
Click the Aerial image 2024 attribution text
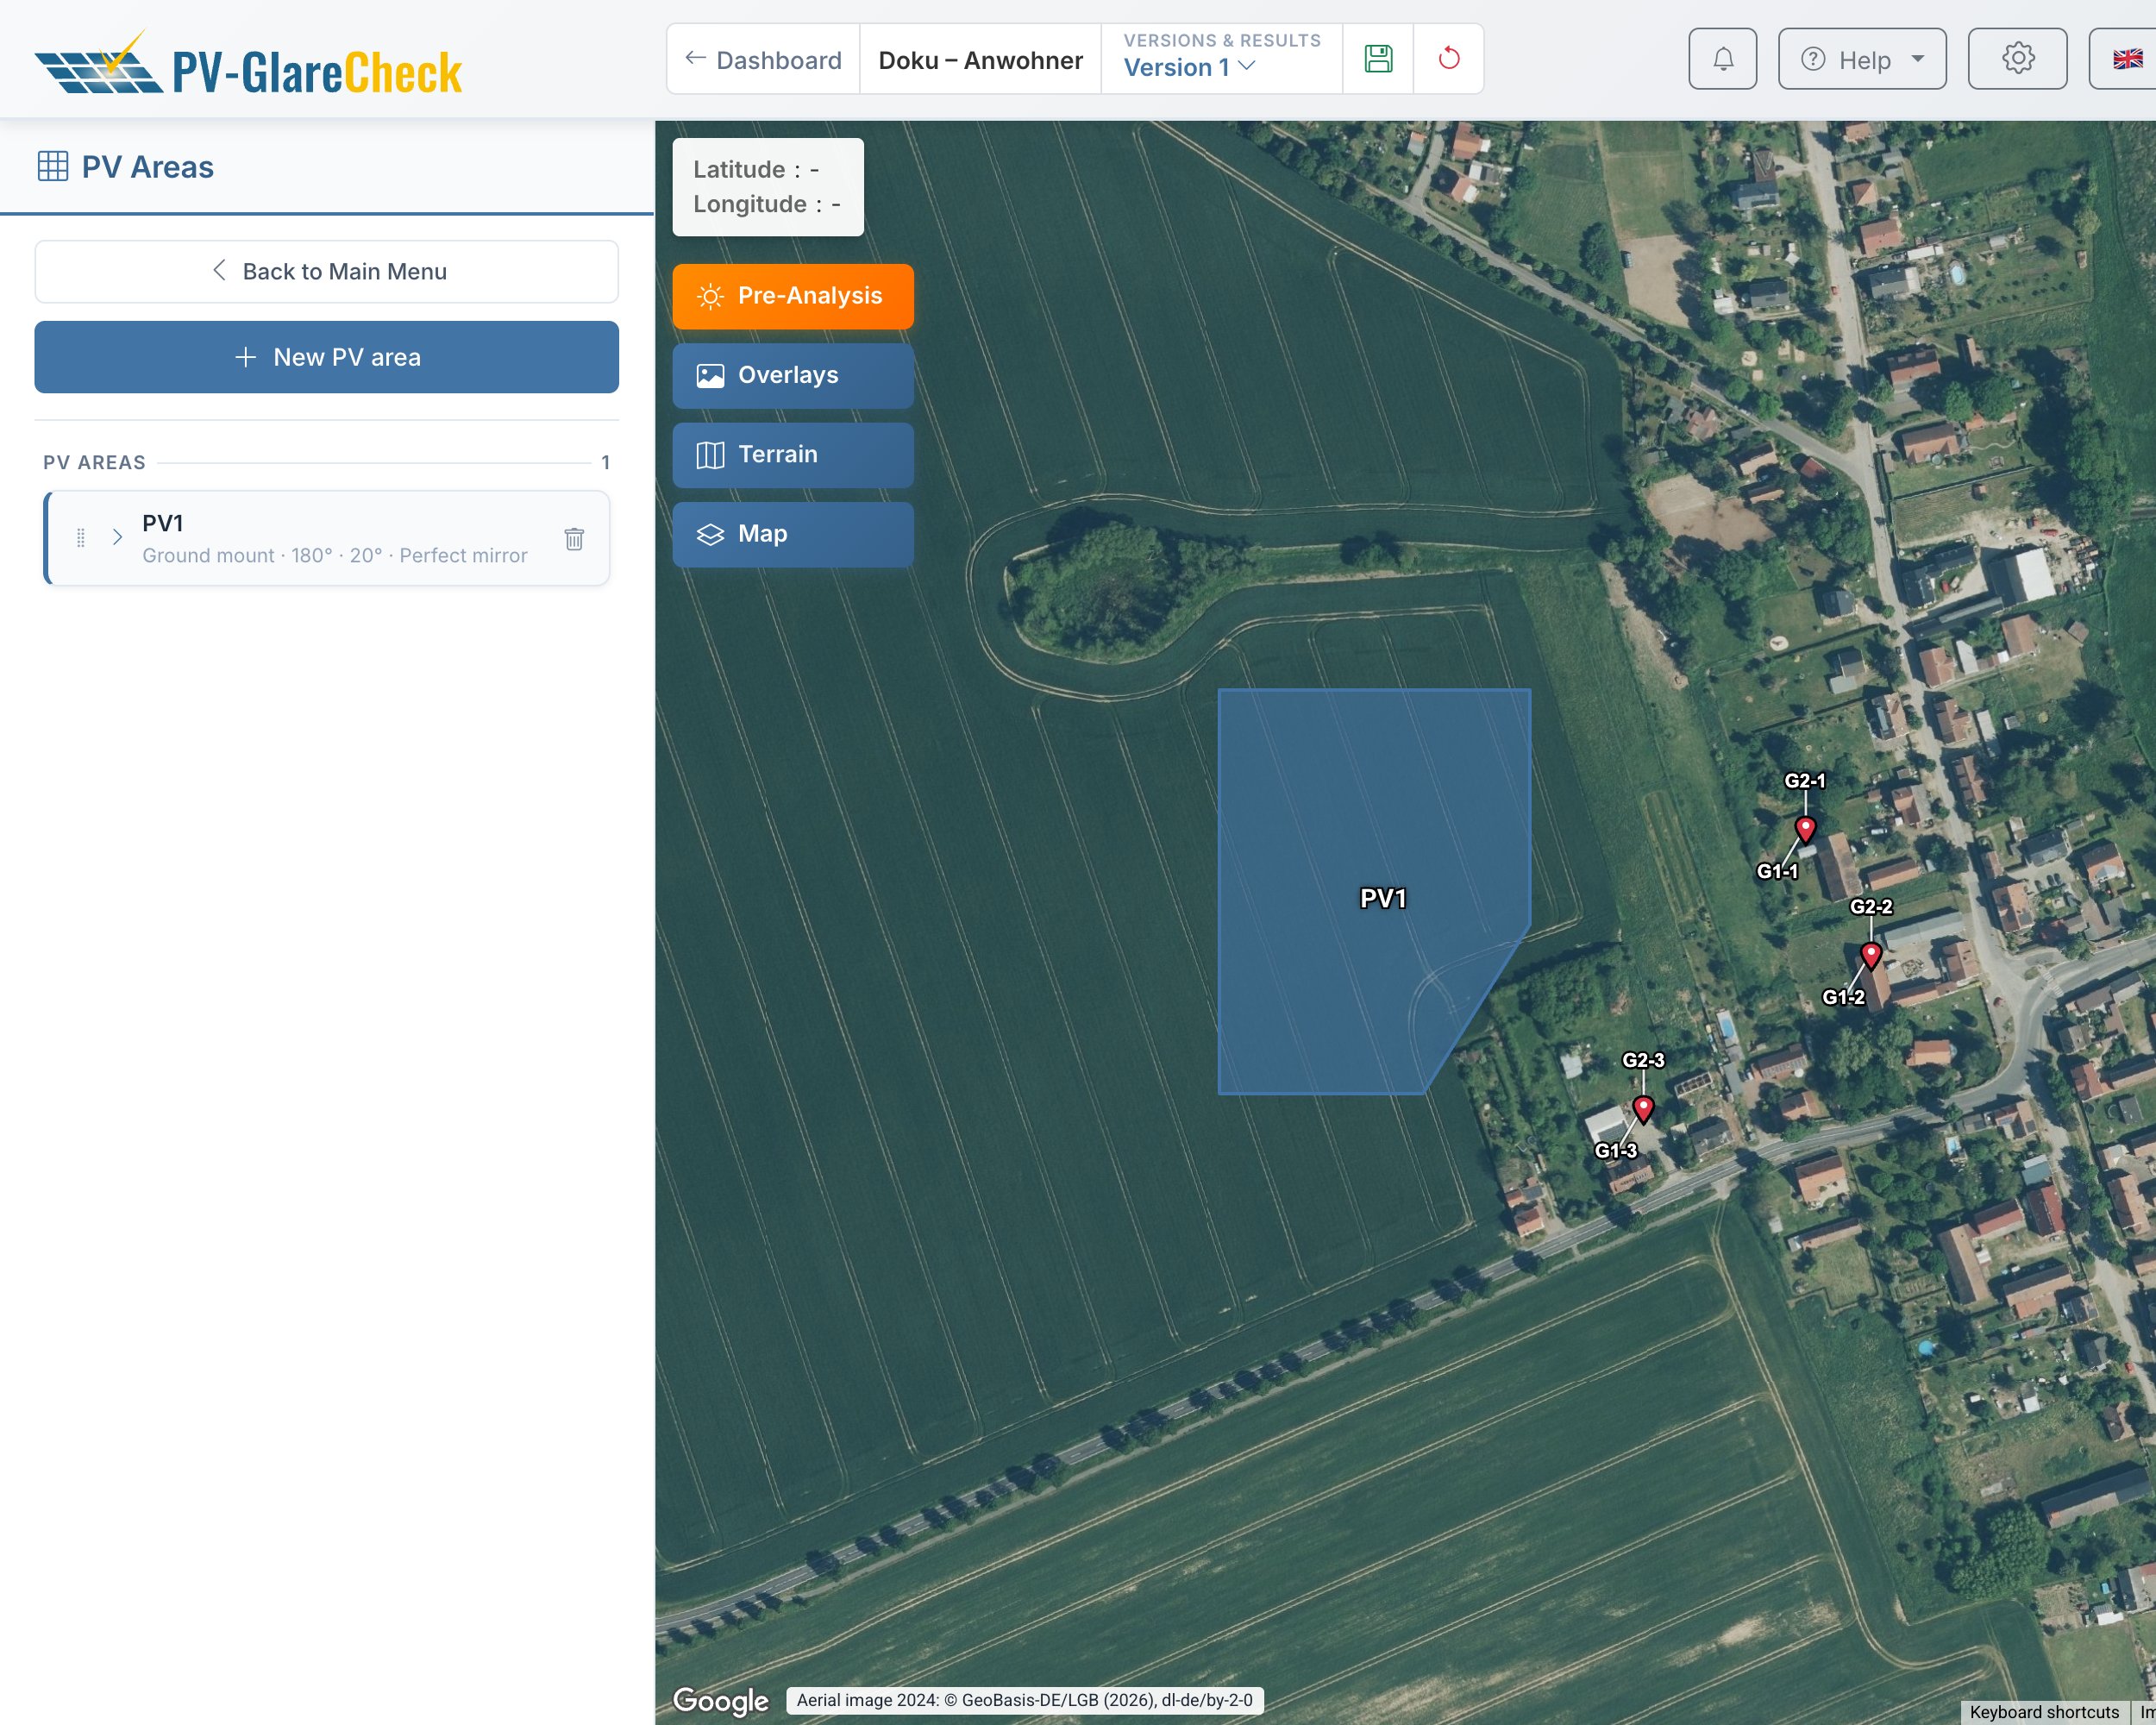(x=1024, y=1699)
